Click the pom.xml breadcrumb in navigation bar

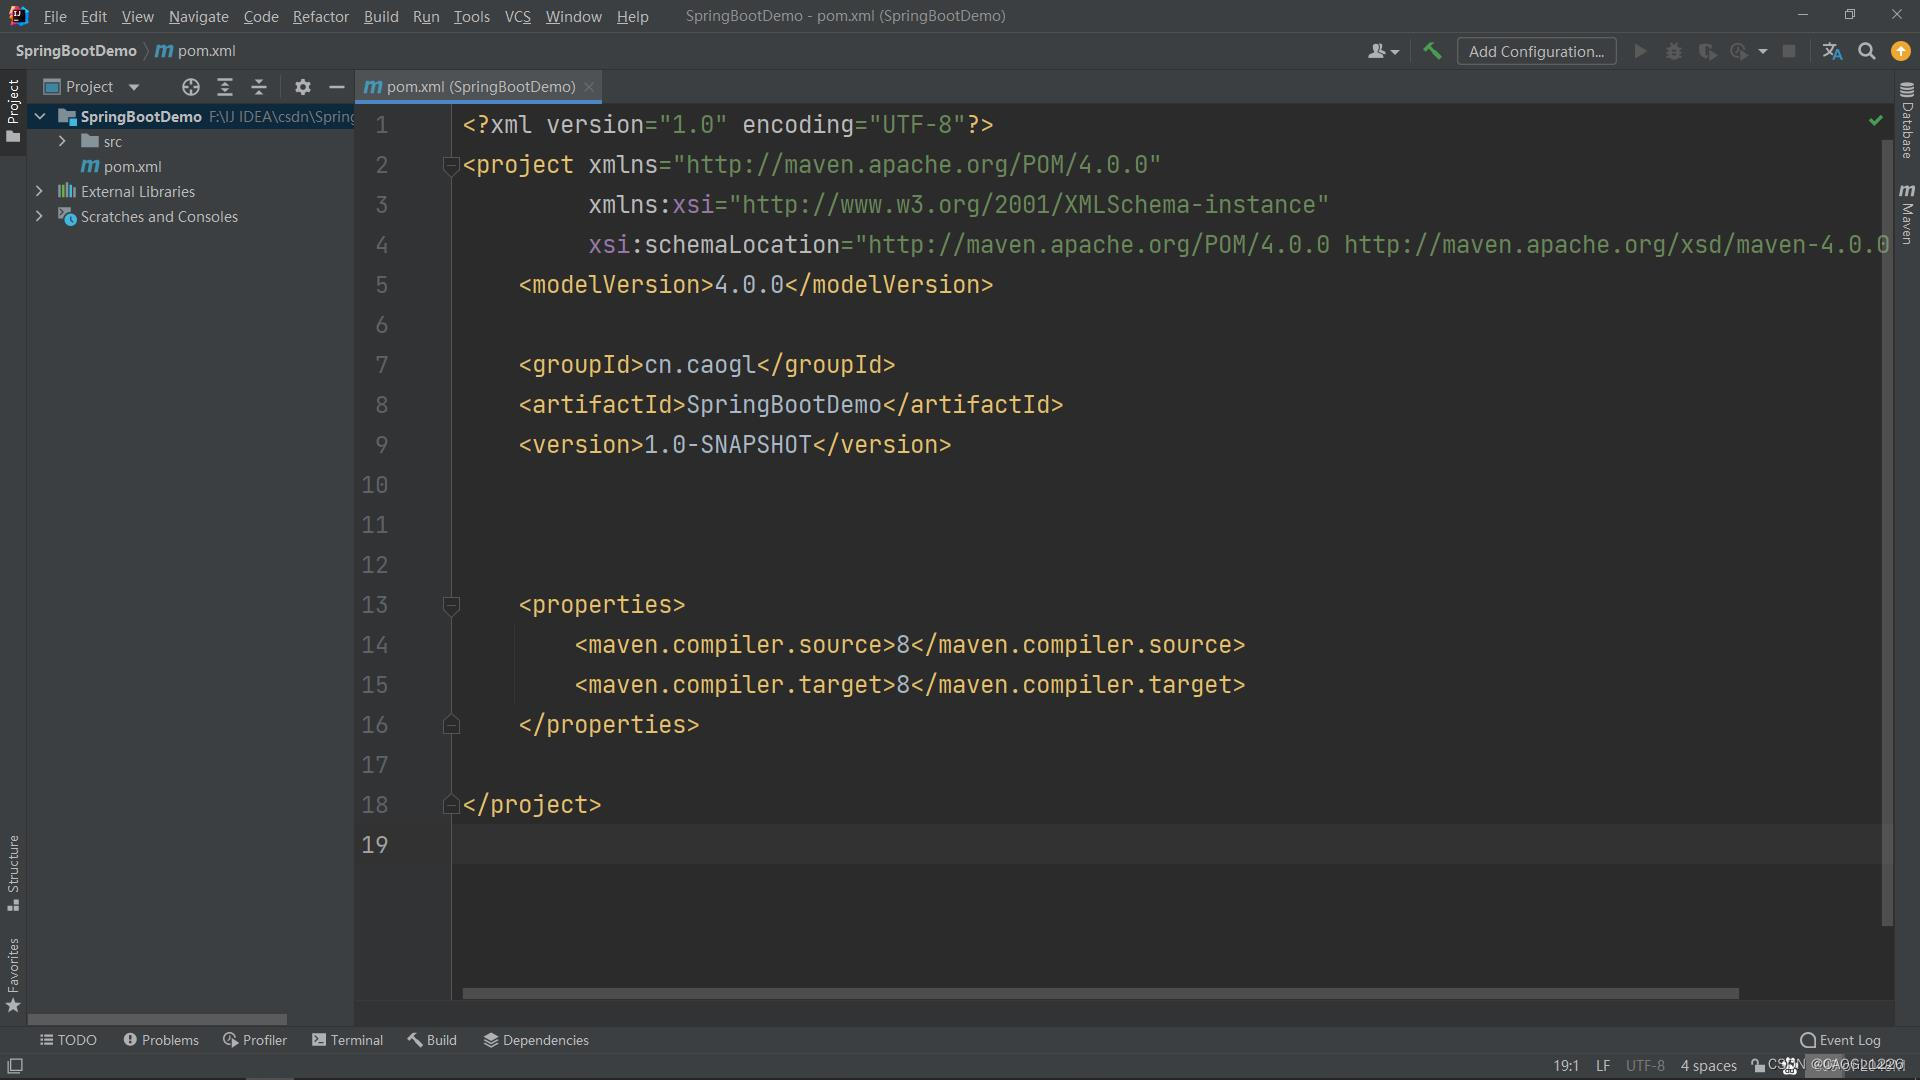click(x=196, y=51)
